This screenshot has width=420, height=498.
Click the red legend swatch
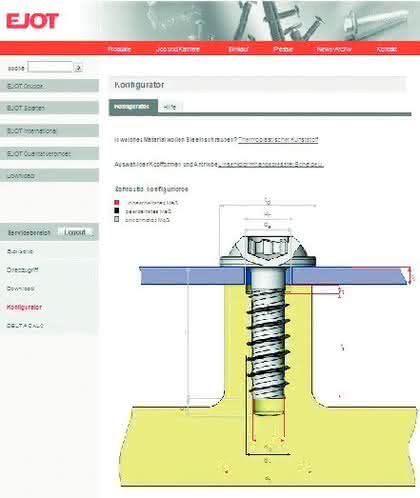coord(117,202)
